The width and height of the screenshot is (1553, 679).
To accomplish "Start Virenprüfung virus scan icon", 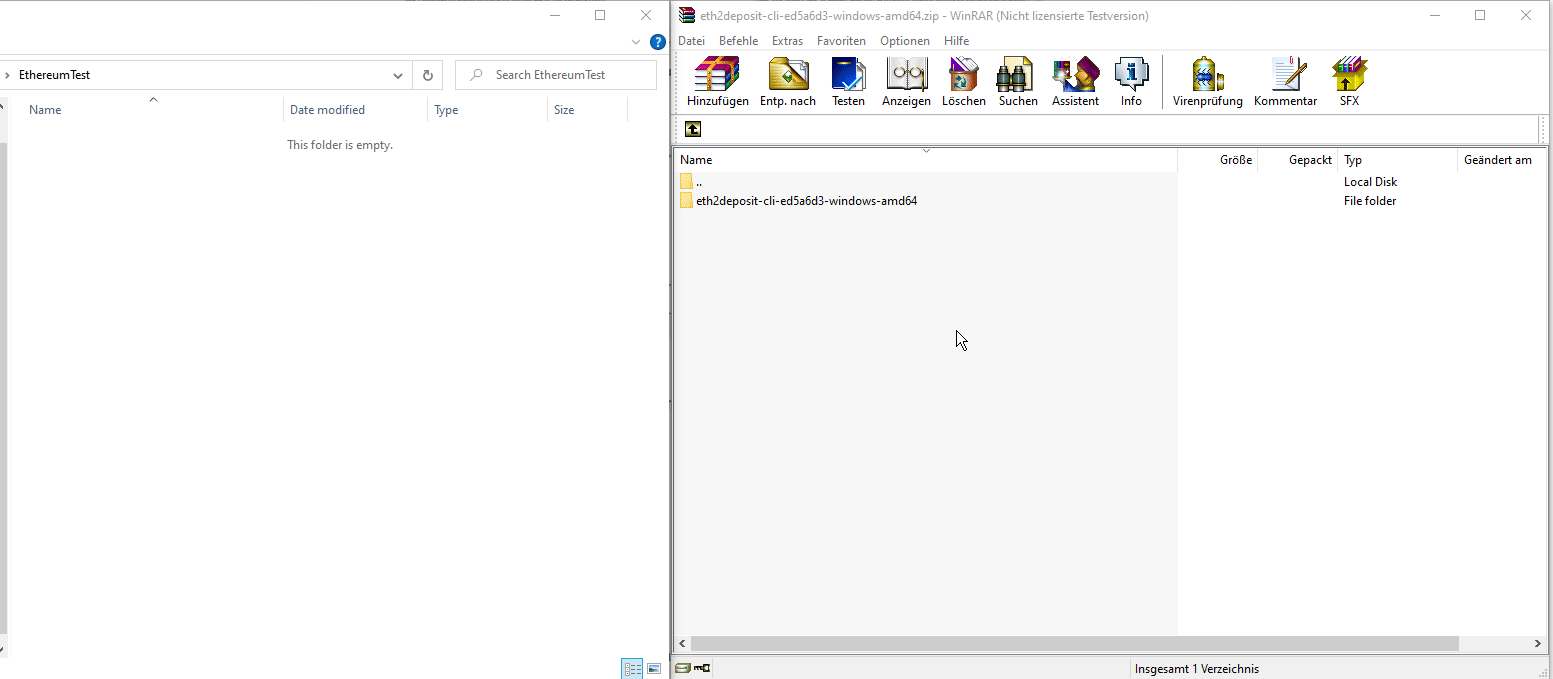I will (x=1207, y=82).
